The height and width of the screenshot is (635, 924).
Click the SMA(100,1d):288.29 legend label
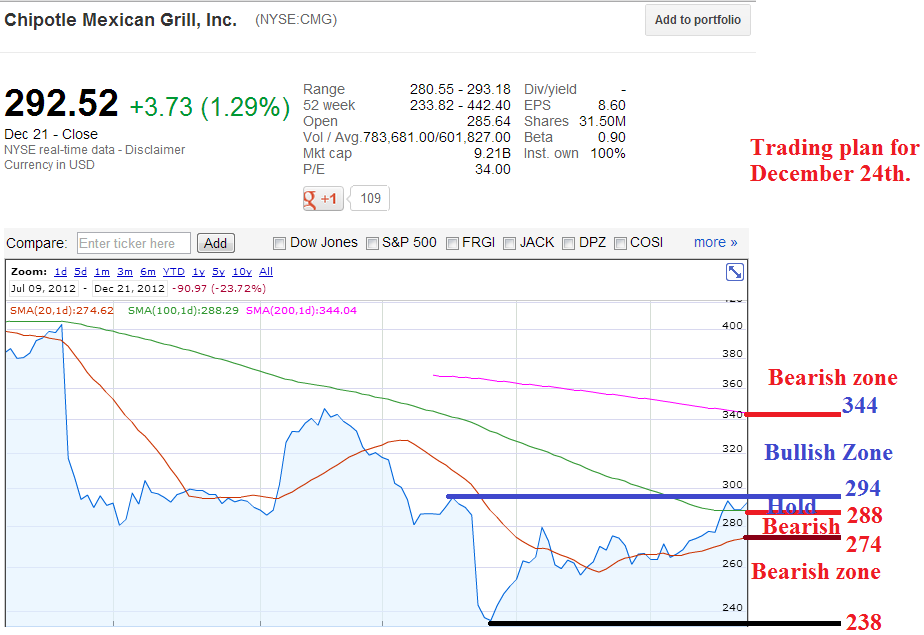[x=183, y=310]
